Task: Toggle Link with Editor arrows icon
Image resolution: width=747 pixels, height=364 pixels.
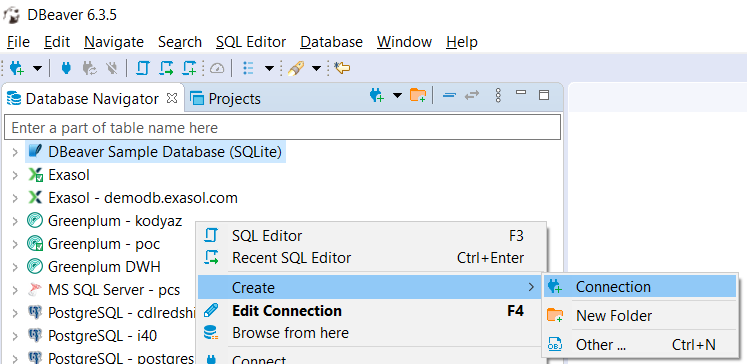Action: tap(472, 96)
